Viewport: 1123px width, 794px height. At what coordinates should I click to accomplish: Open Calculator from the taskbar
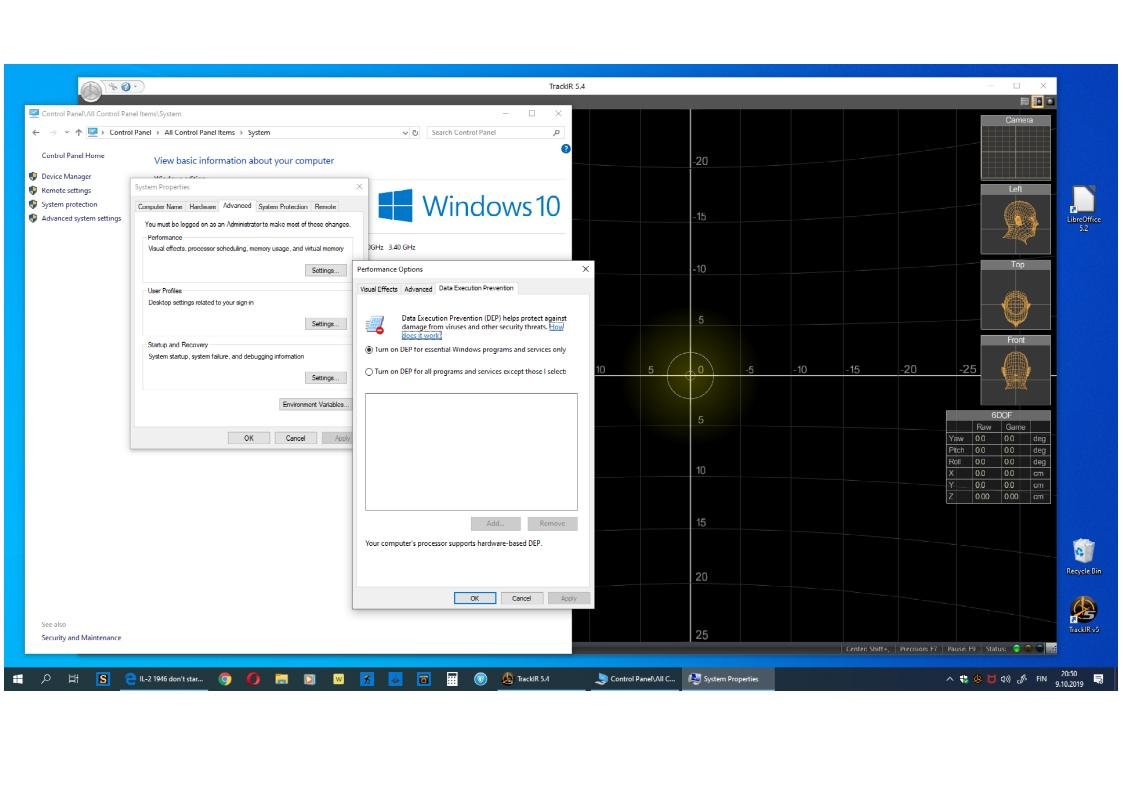pos(452,679)
